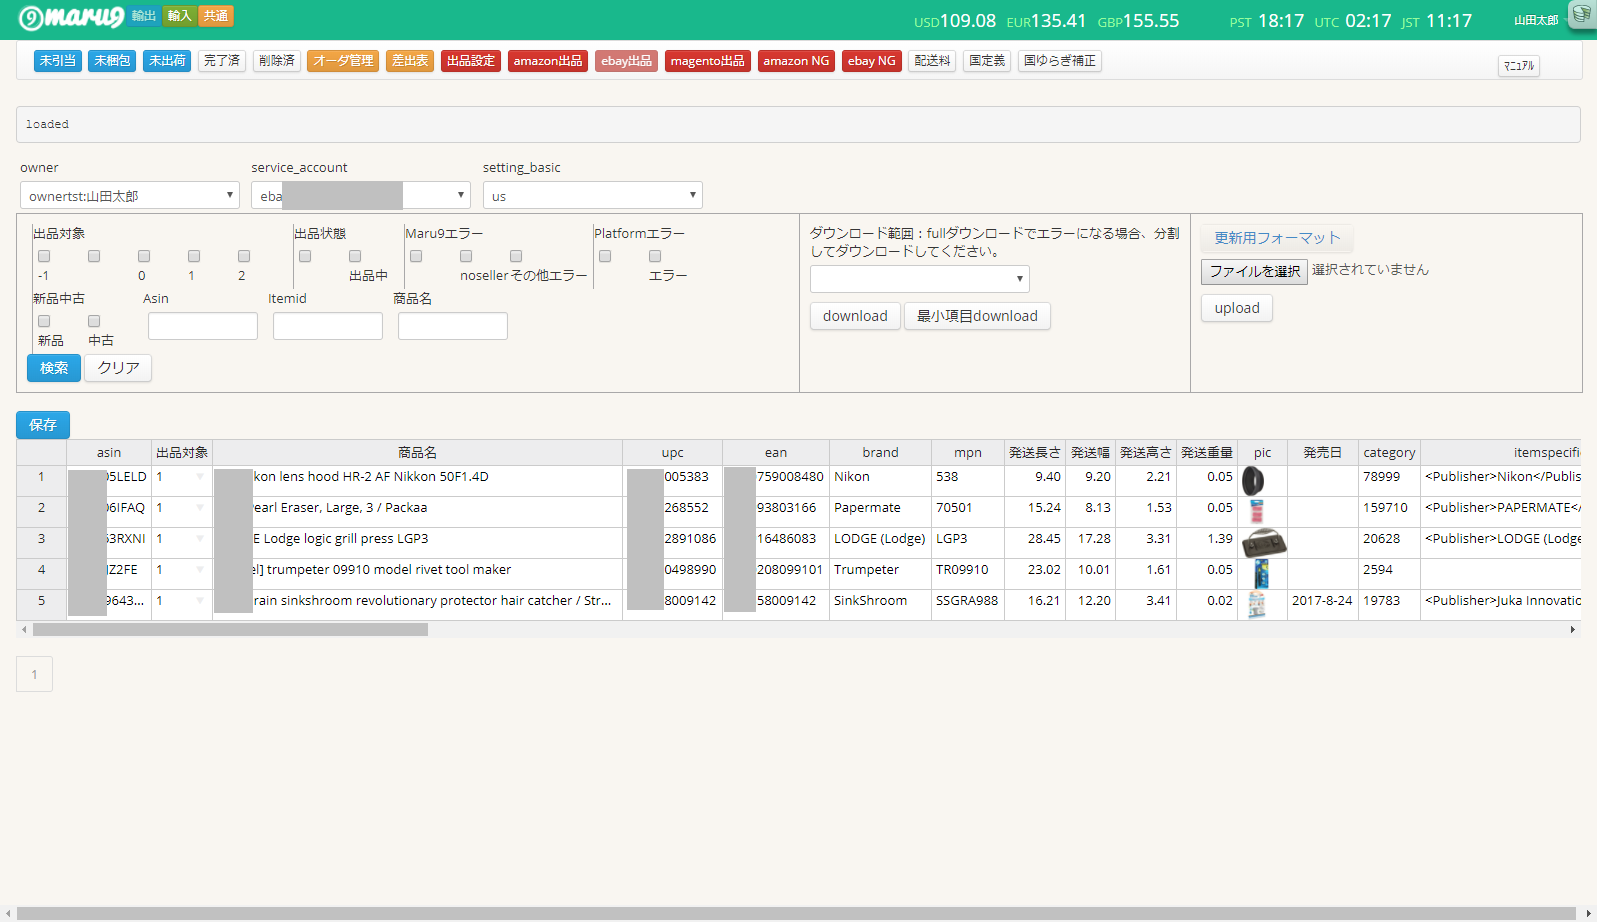
Task: Click the Maru9 logo
Action: [x=71, y=17]
